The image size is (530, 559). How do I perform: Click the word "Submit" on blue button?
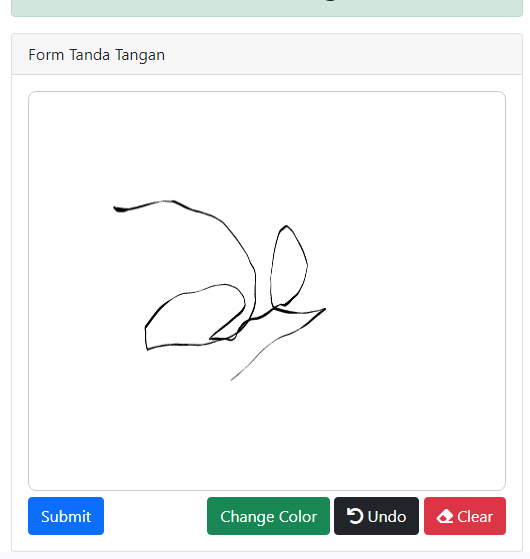66,517
